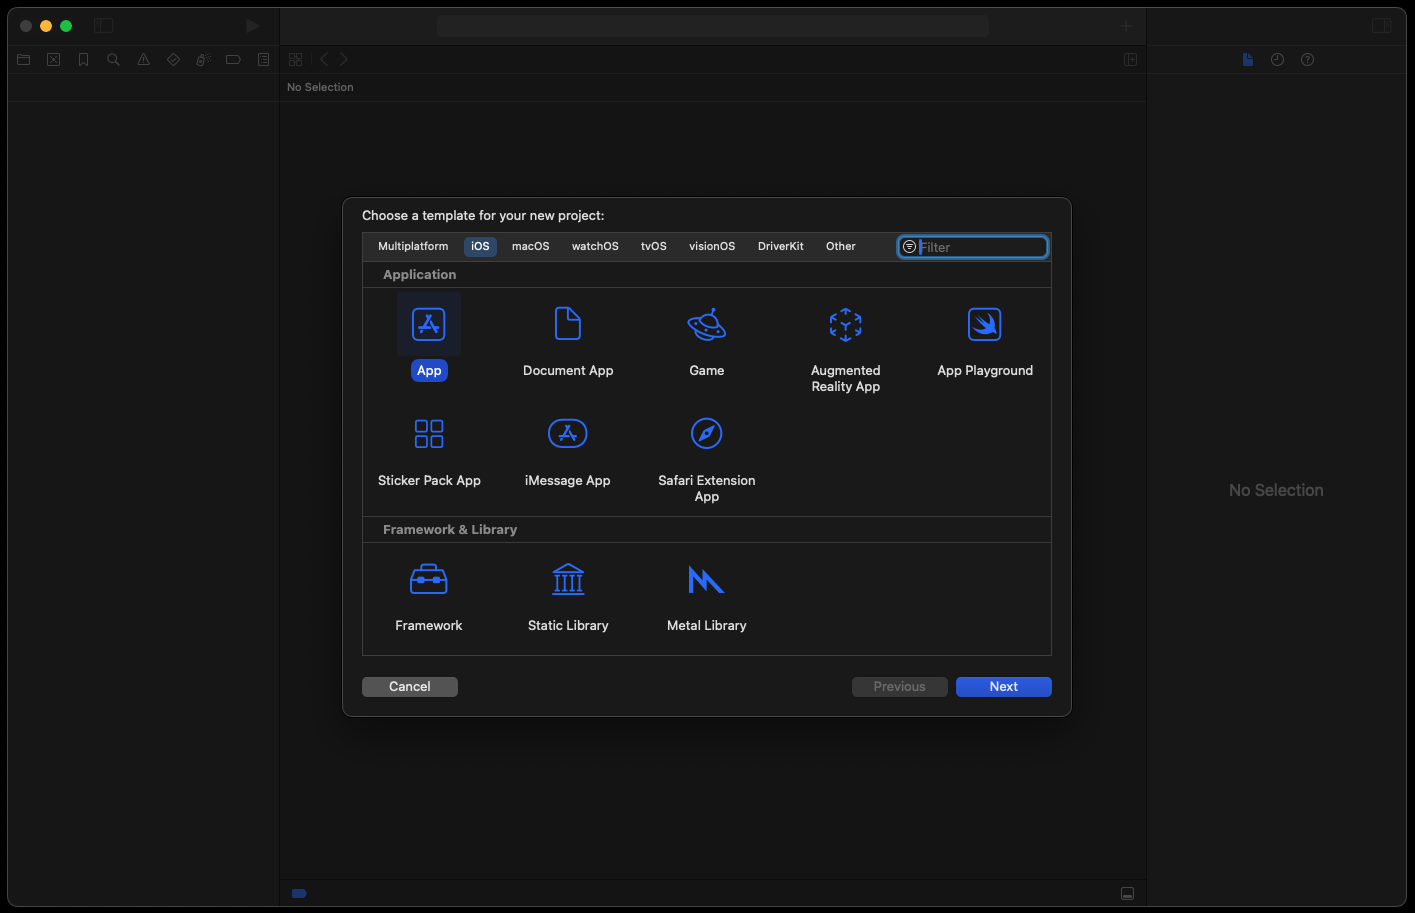Open the related items grid menu
Screen dimensions: 1415x913
(x=296, y=60)
